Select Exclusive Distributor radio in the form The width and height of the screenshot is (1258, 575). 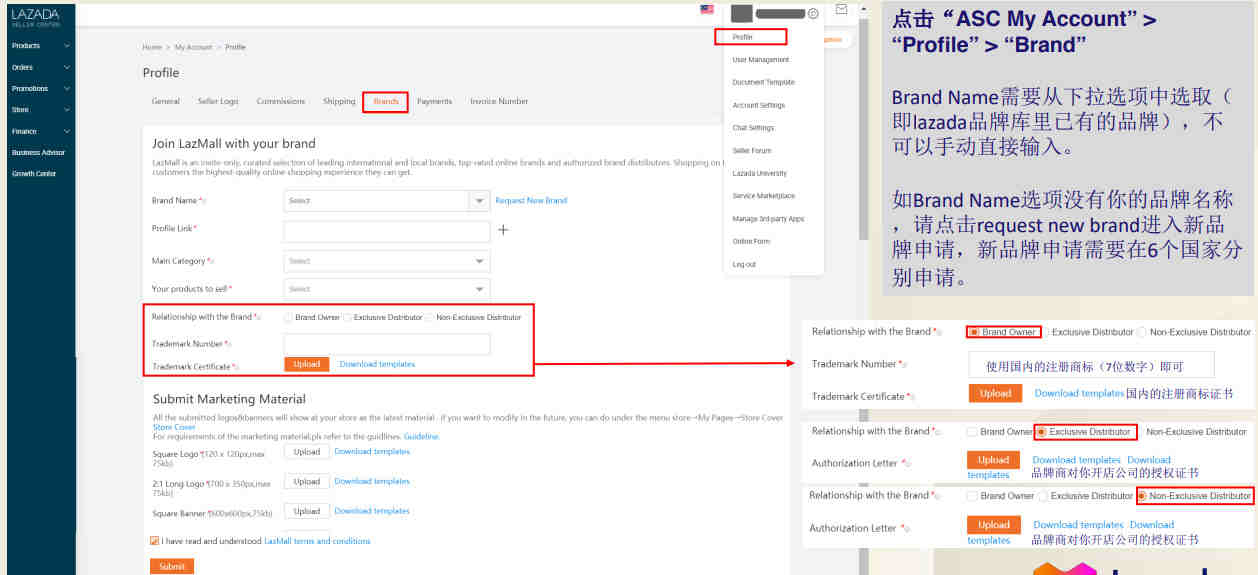tap(347, 317)
